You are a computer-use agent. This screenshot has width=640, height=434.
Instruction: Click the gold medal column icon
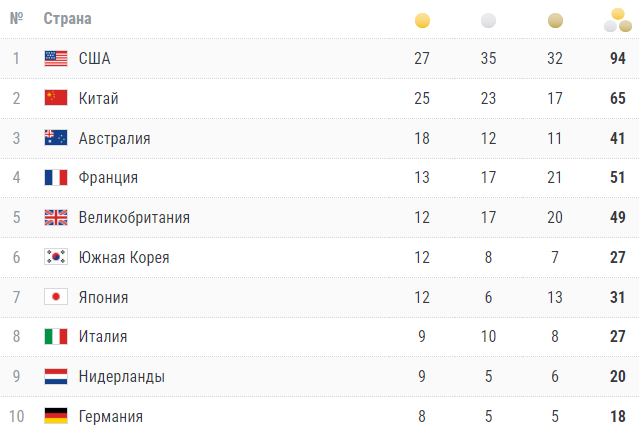point(422,19)
